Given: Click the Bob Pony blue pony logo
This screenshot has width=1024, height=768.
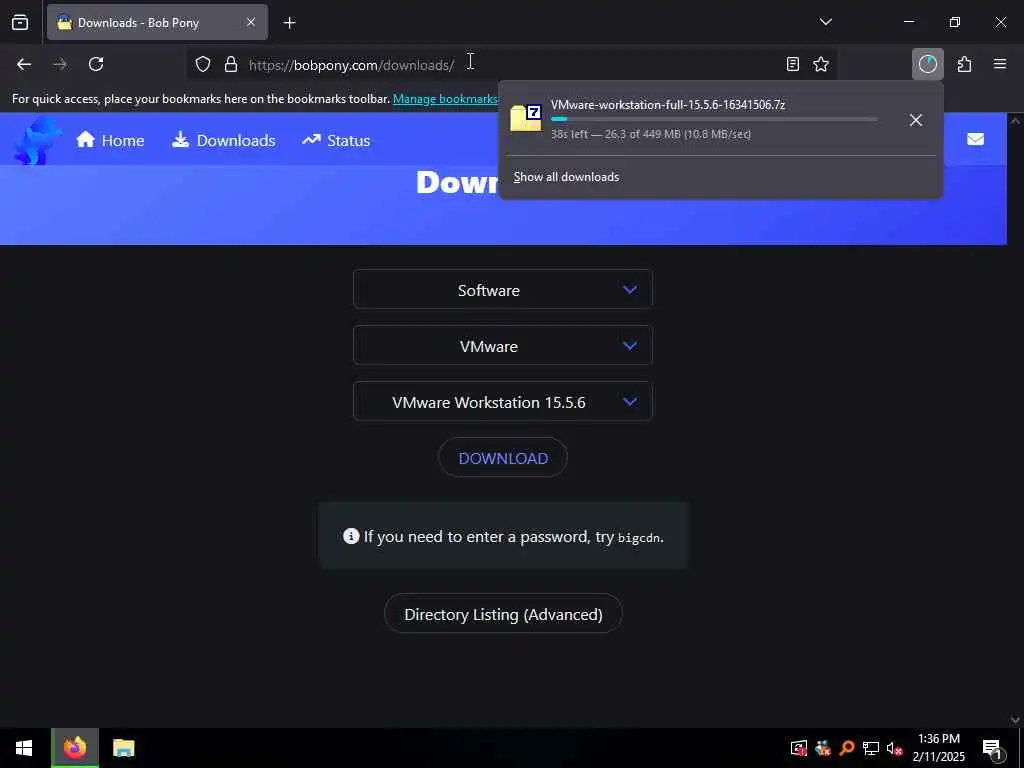Looking at the screenshot, I should coord(36,140).
